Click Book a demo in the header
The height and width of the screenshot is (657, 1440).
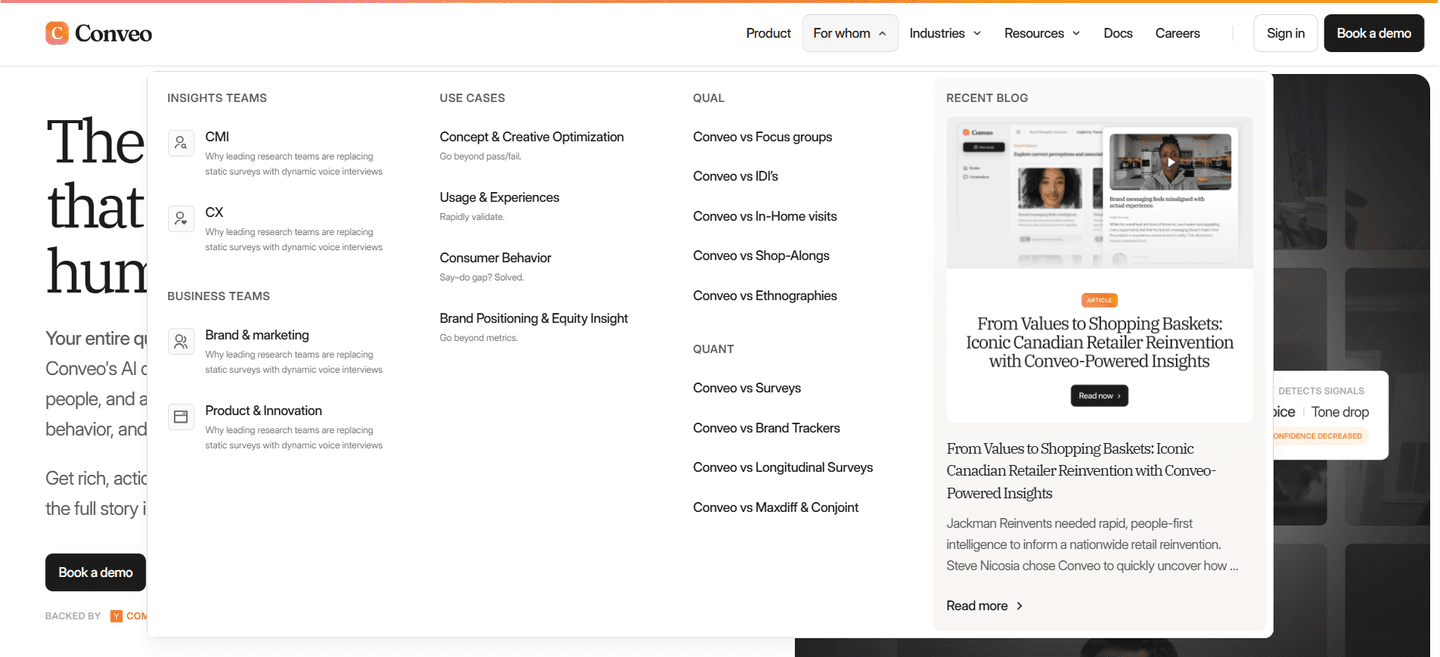tap(1374, 33)
